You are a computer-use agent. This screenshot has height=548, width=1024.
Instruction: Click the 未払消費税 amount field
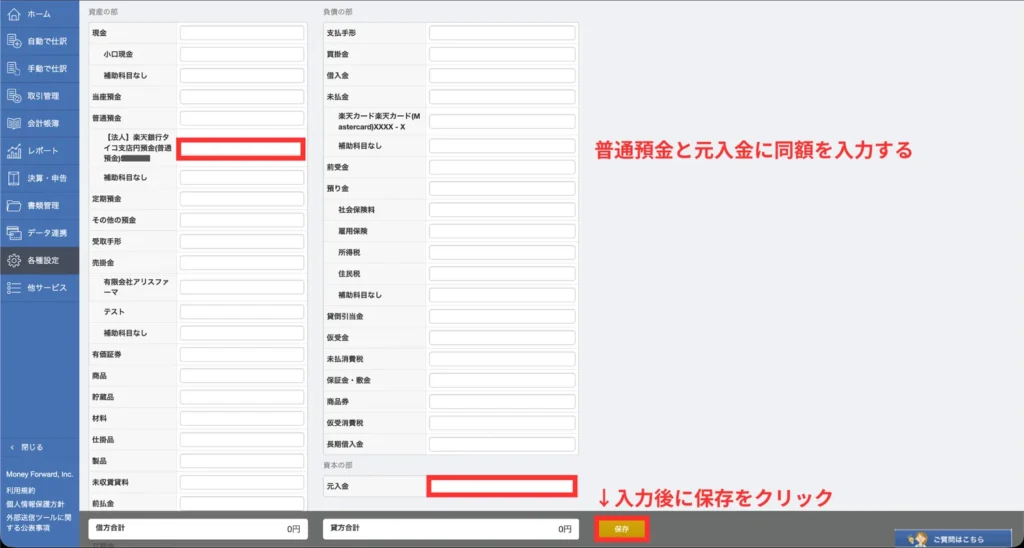click(502, 359)
